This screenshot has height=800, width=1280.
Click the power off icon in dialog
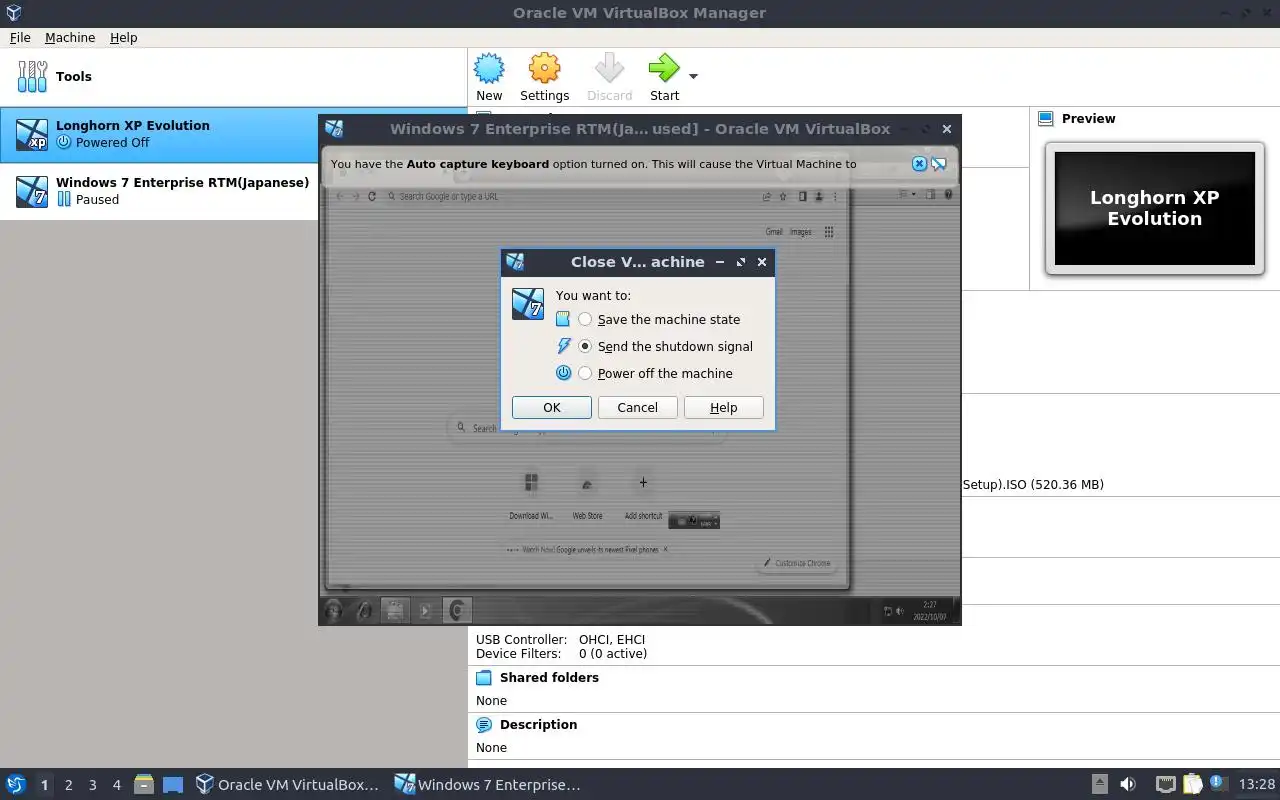point(563,373)
